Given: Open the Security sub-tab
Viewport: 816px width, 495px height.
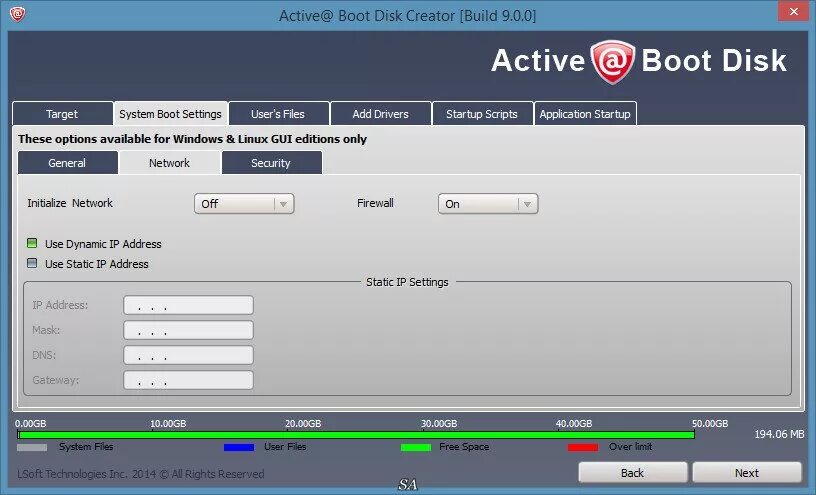Looking at the screenshot, I should (271, 163).
